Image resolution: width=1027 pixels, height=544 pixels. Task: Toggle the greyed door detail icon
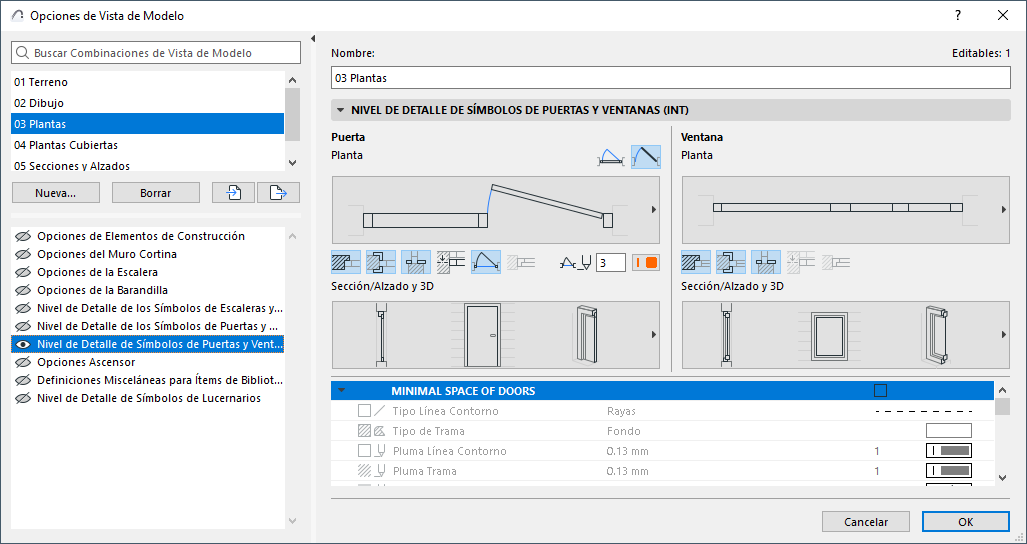pos(521,263)
